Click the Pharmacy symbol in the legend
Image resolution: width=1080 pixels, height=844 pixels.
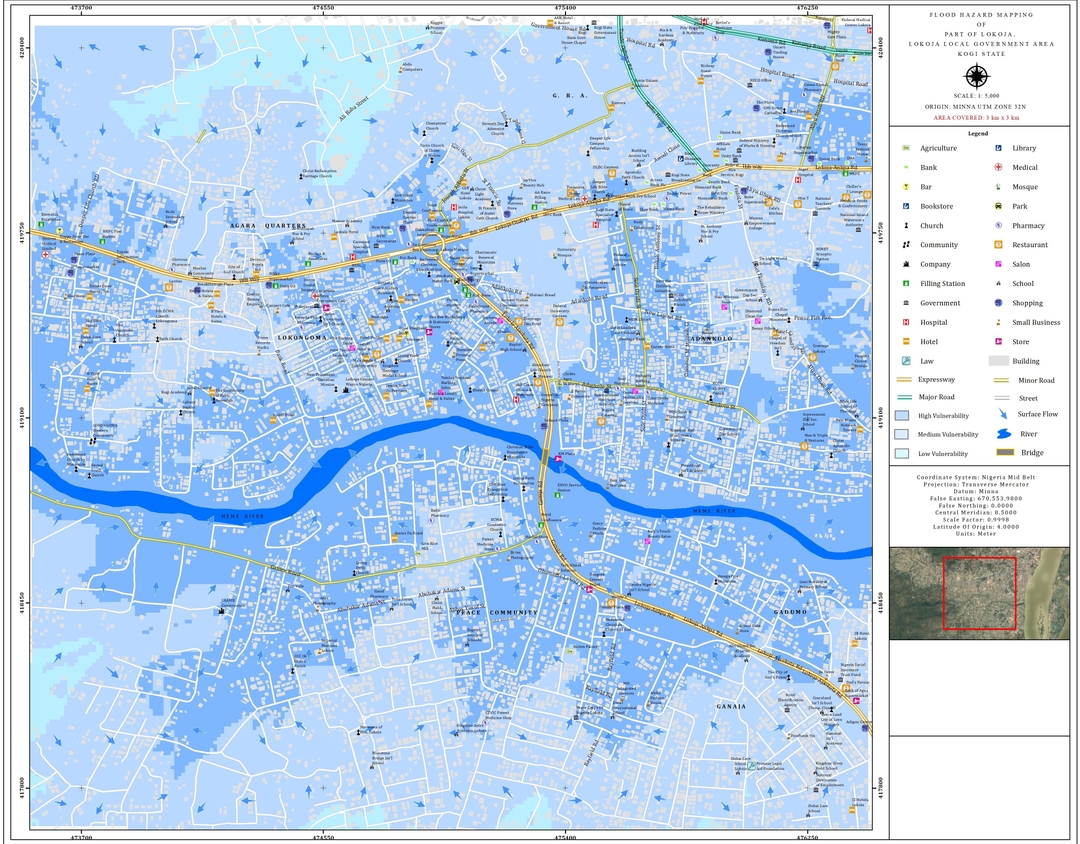pyautogui.click(x=998, y=225)
